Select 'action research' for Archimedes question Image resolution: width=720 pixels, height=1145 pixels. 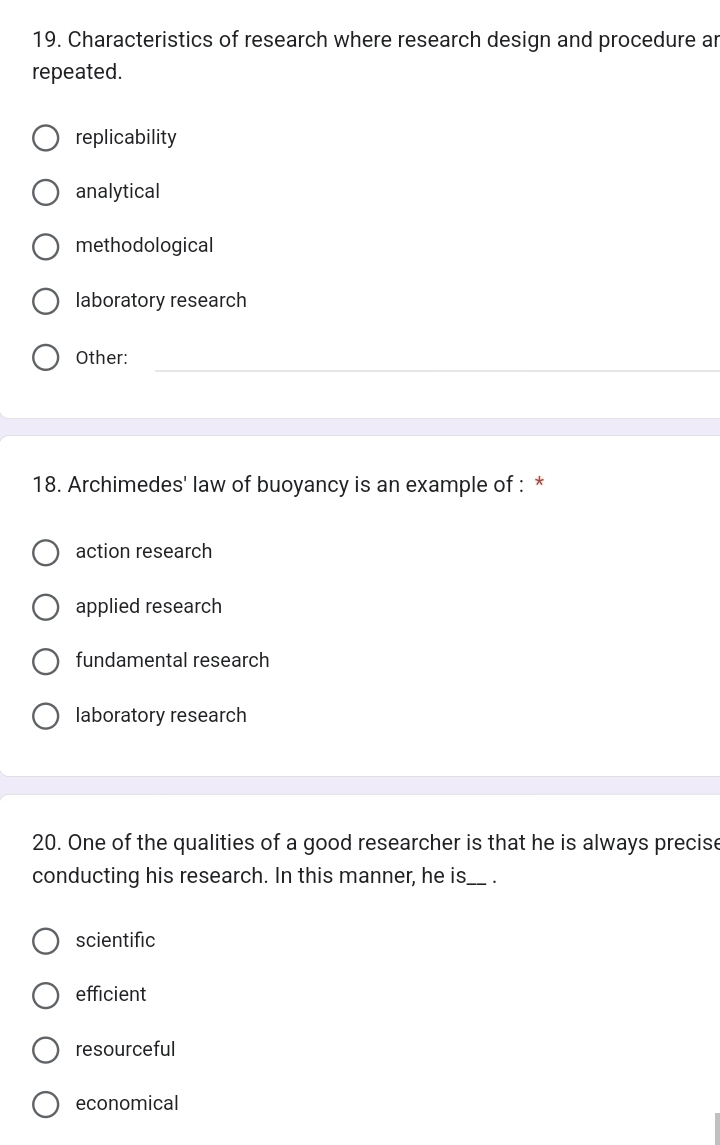point(45,553)
